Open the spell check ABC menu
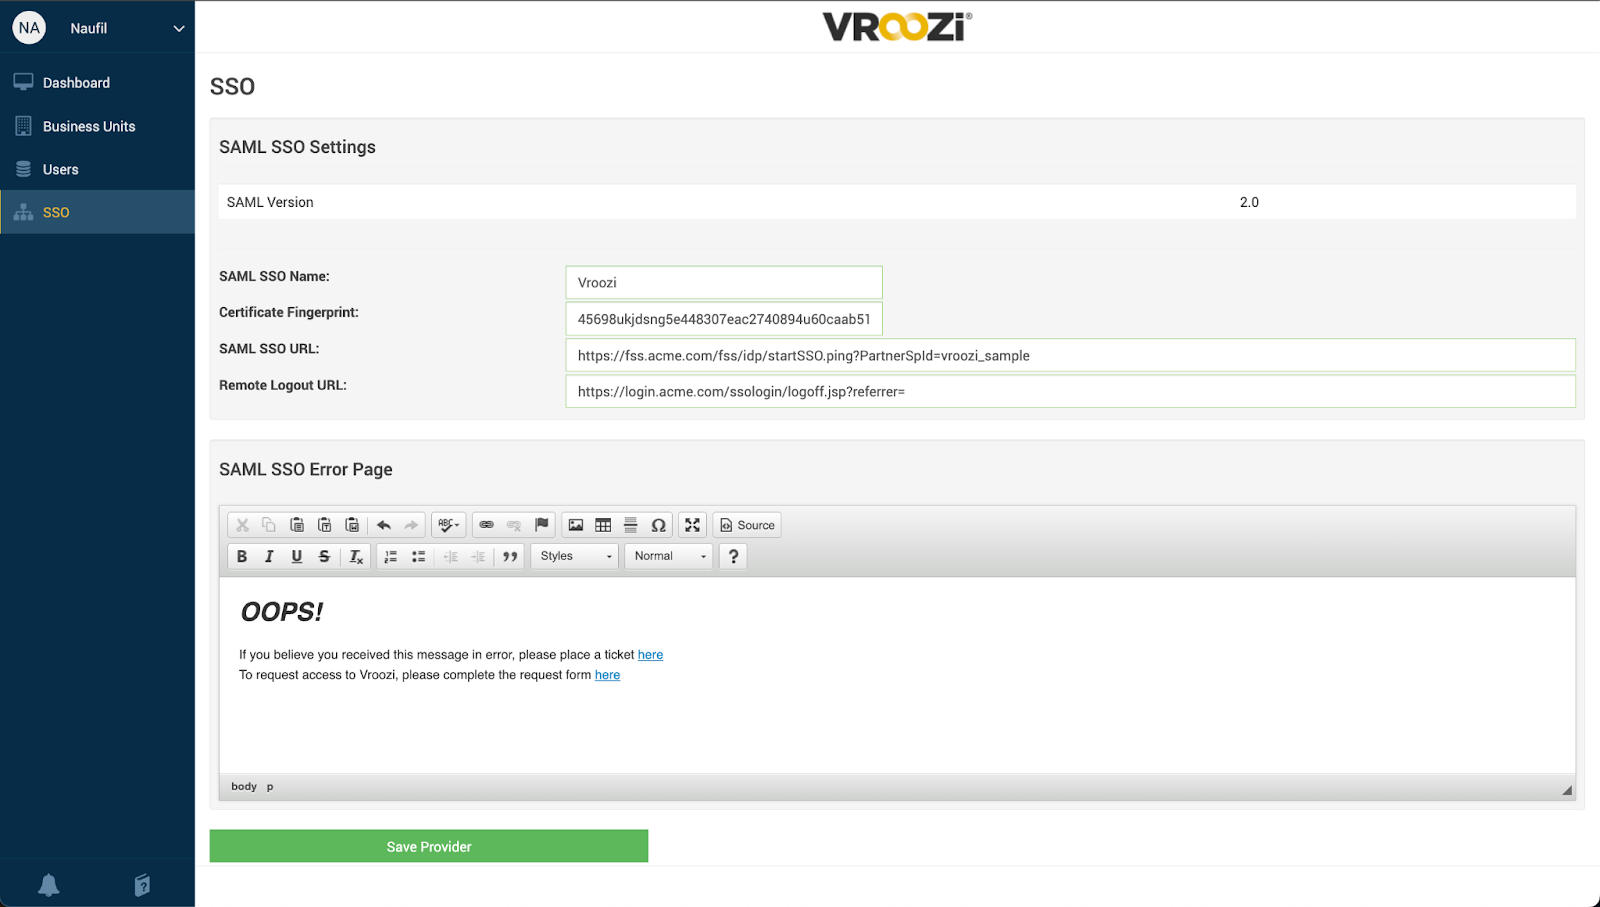This screenshot has width=1600, height=907. click(x=449, y=525)
